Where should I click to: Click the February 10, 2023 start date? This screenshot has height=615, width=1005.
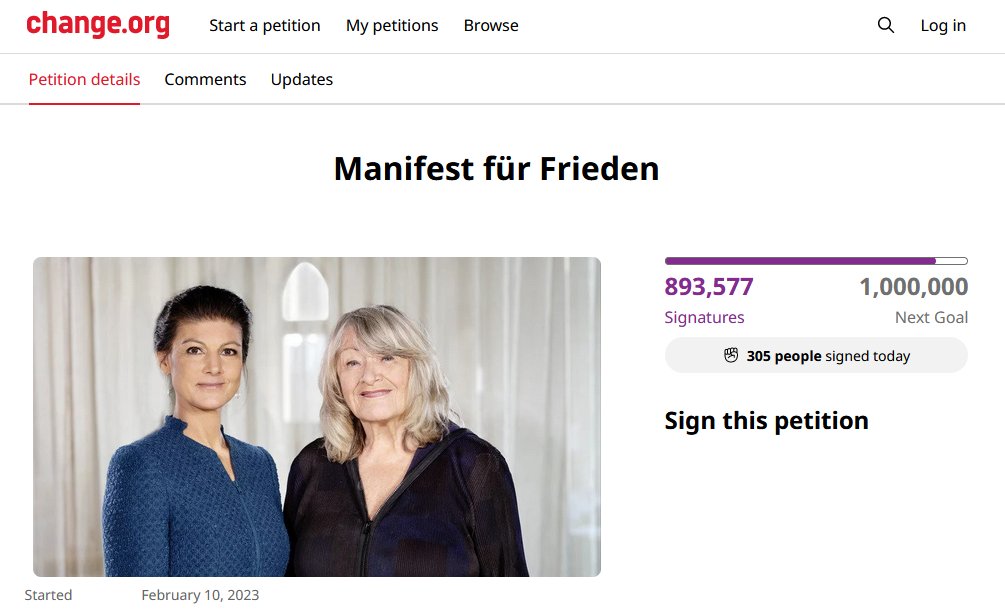click(x=200, y=595)
